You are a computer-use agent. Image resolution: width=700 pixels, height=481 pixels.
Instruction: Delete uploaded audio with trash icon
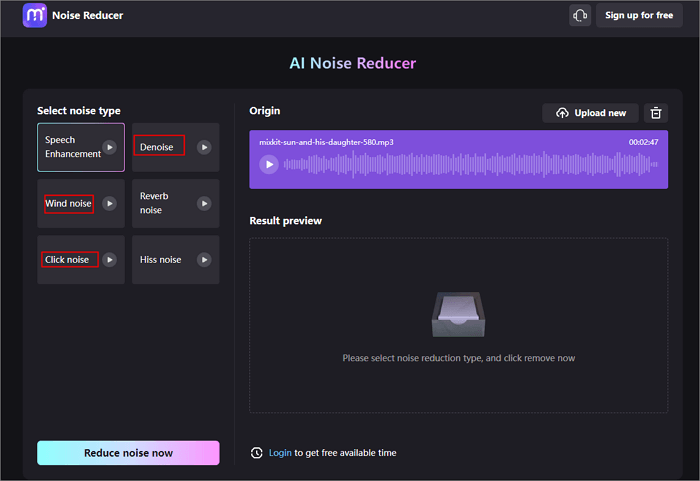(x=656, y=113)
